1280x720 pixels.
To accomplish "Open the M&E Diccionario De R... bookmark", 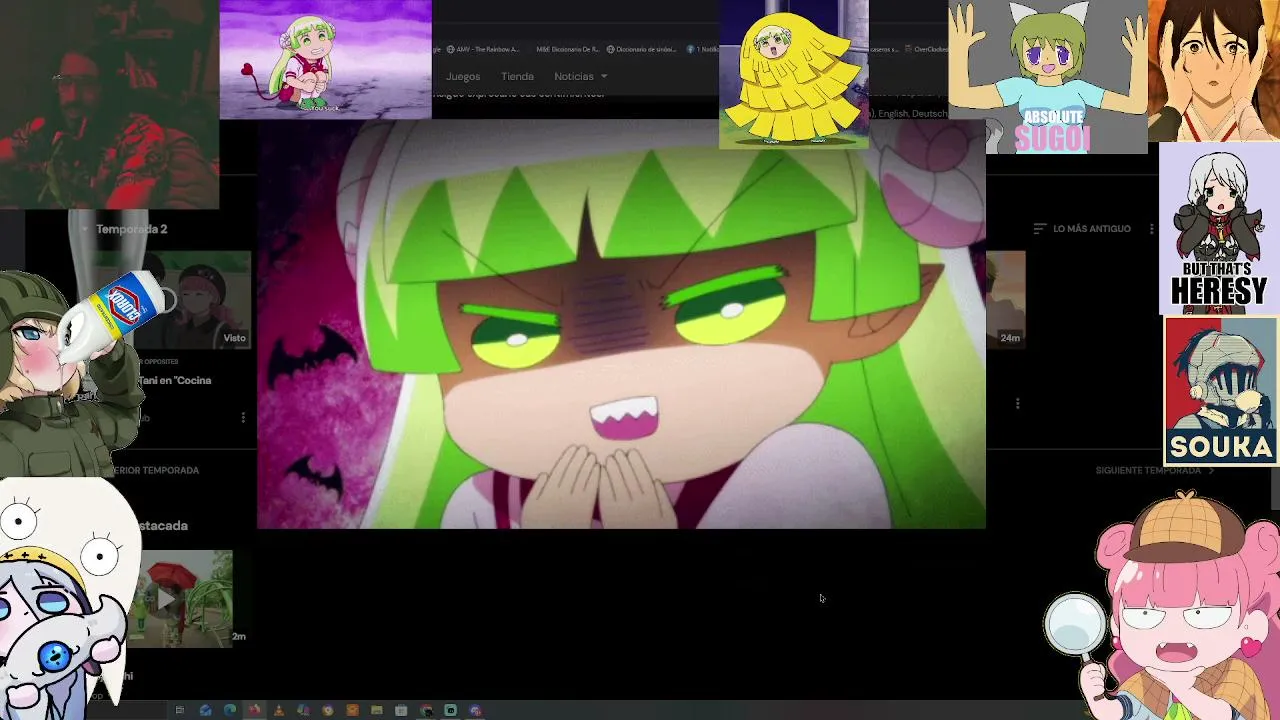I will [567, 49].
